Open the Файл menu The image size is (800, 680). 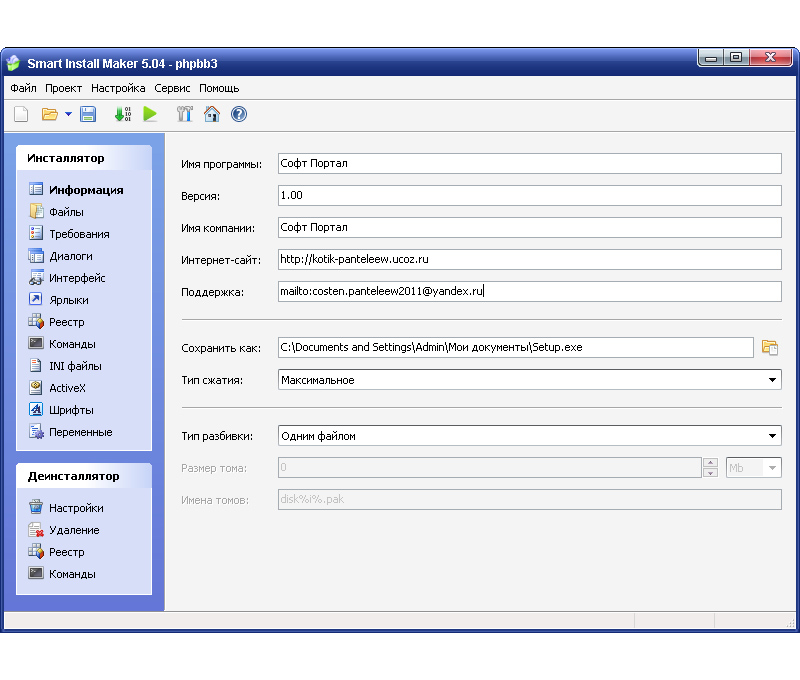pyautogui.click(x=23, y=88)
